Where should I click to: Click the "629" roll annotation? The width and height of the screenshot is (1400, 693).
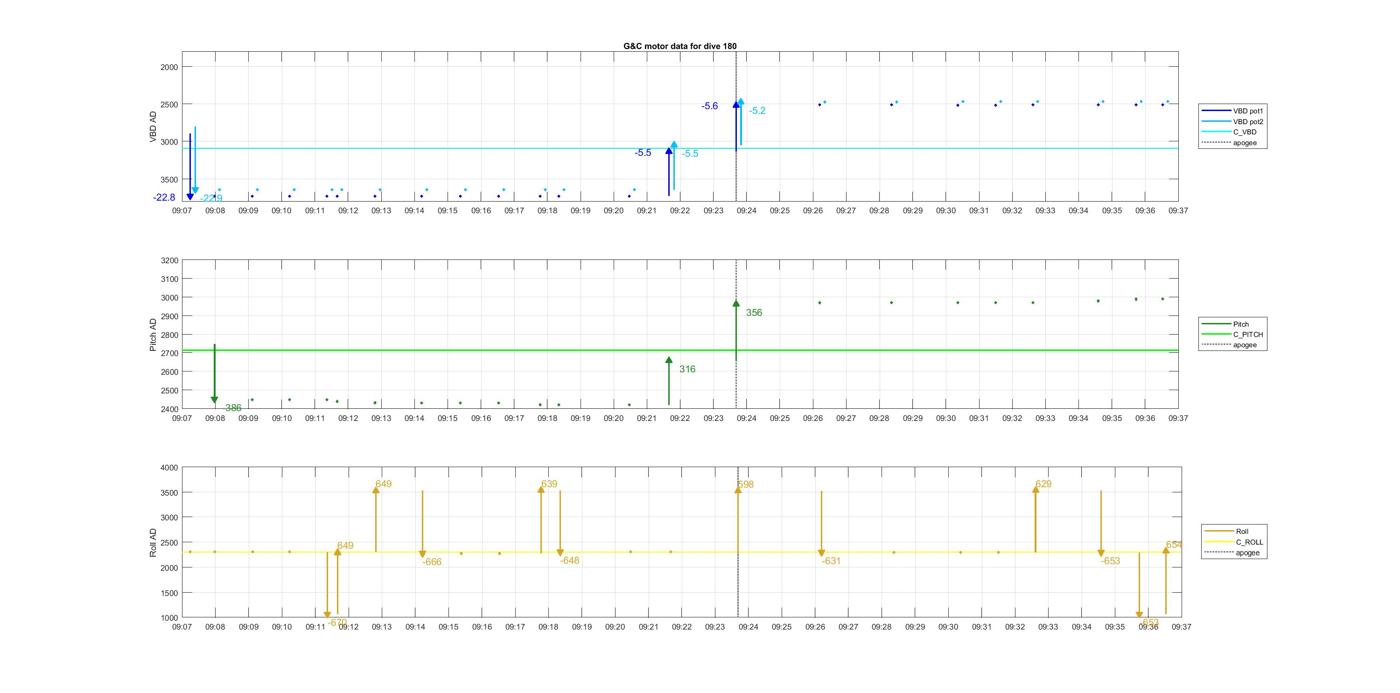point(1043,484)
